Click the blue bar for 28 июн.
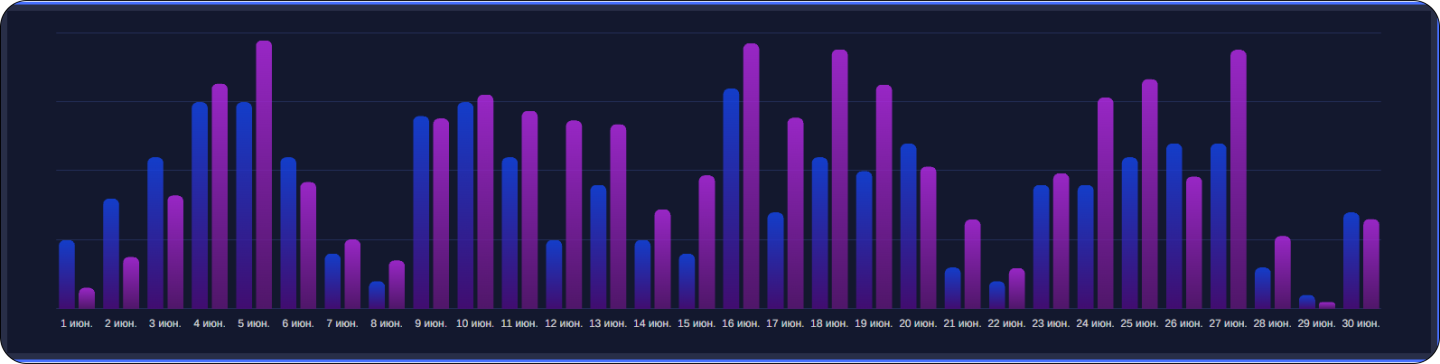The height and width of the screenshot is (364, 1440). pyautogui.click(x=1263, y=288)
